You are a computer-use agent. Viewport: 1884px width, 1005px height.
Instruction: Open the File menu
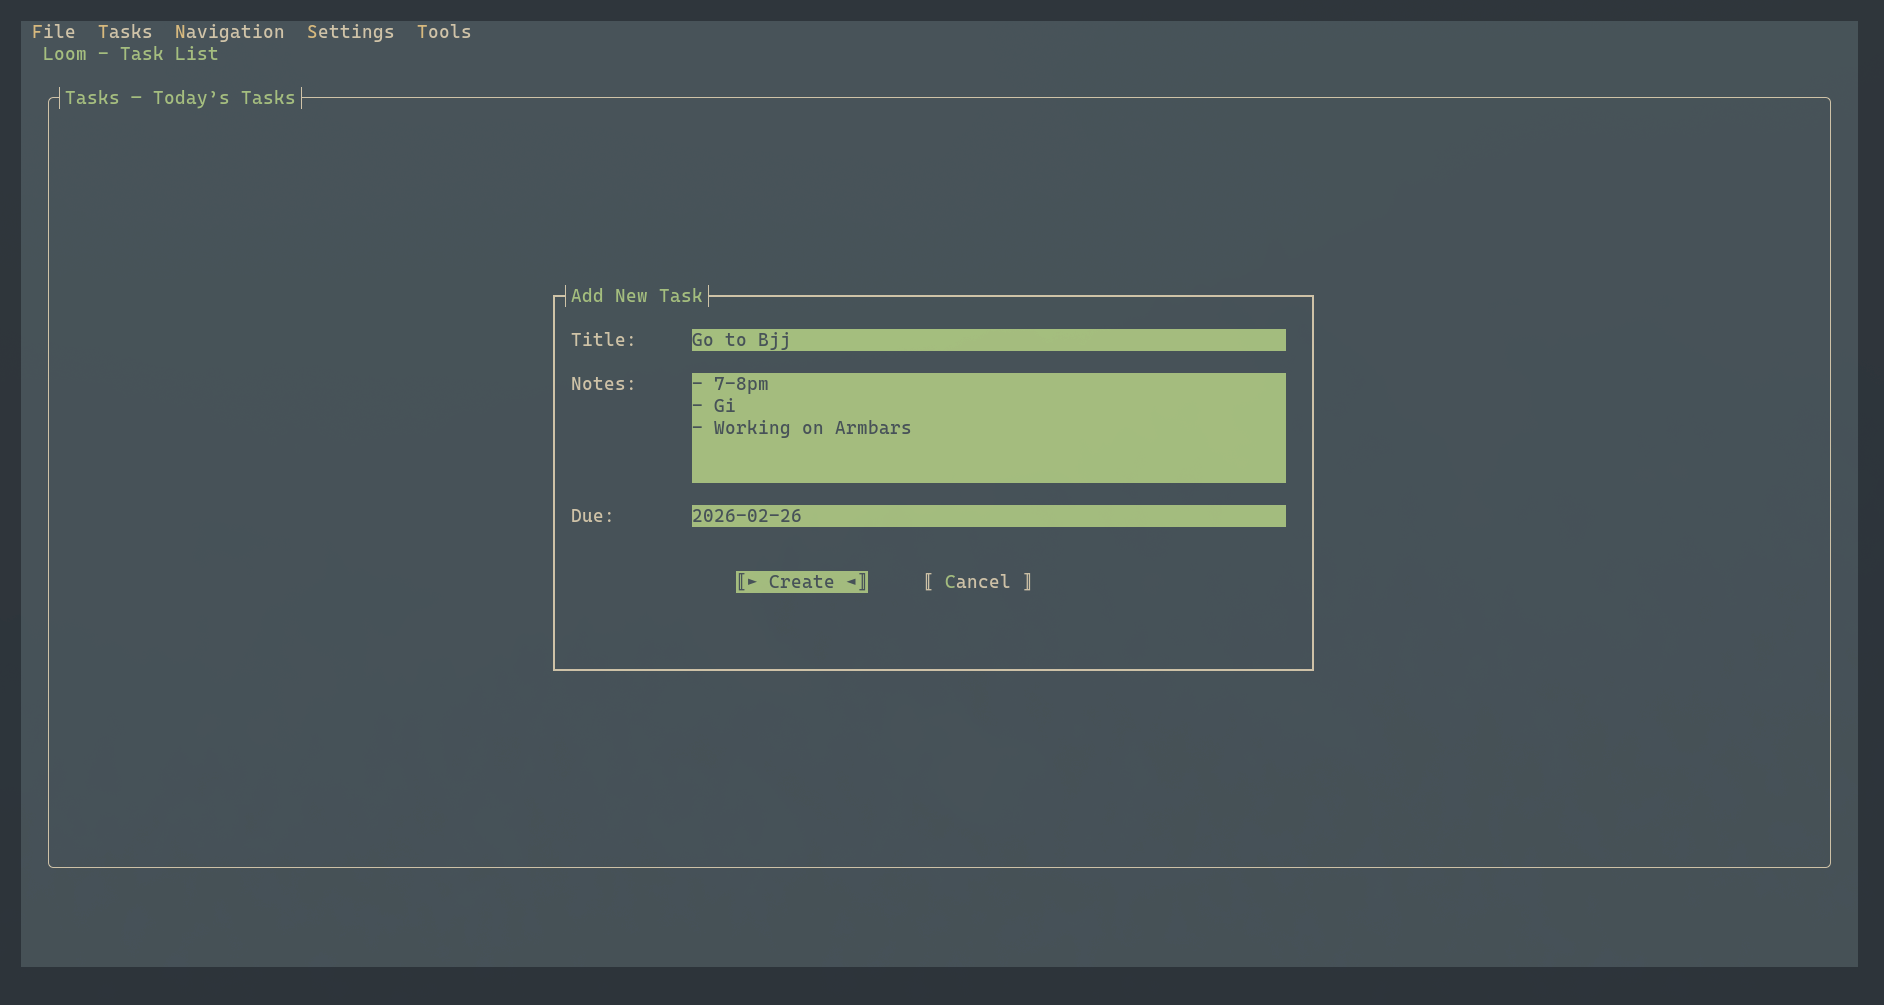pyautogui.click(x=53, y=31)
